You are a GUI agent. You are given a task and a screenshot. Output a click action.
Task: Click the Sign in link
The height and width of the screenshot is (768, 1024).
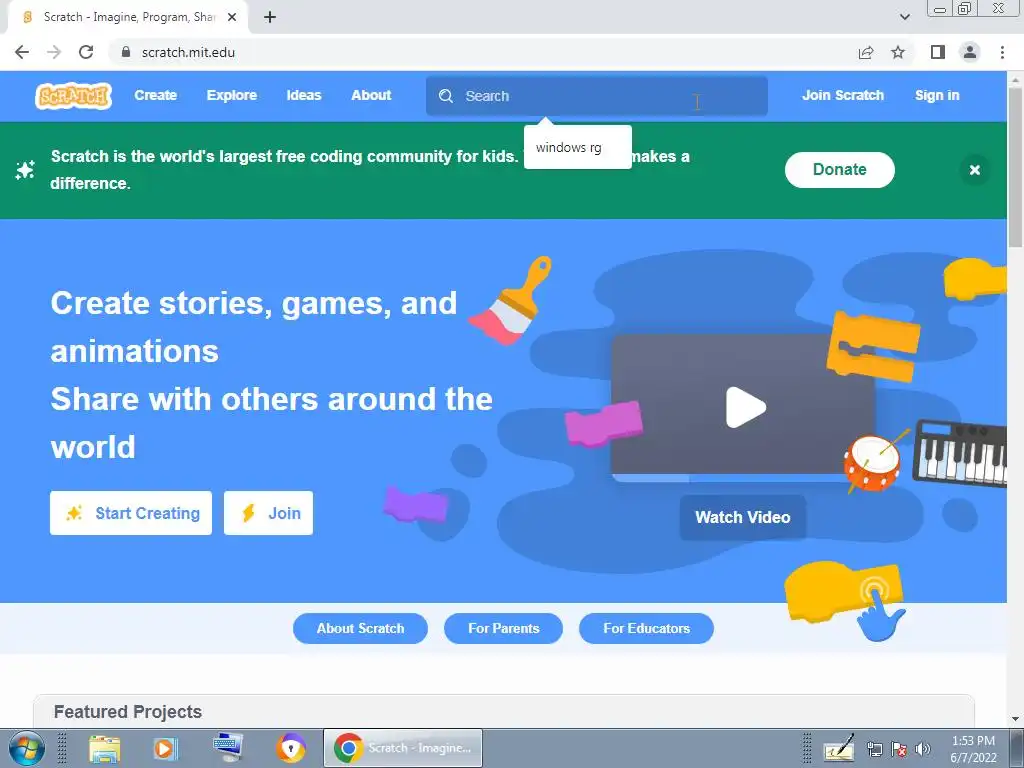click(936, 95)
